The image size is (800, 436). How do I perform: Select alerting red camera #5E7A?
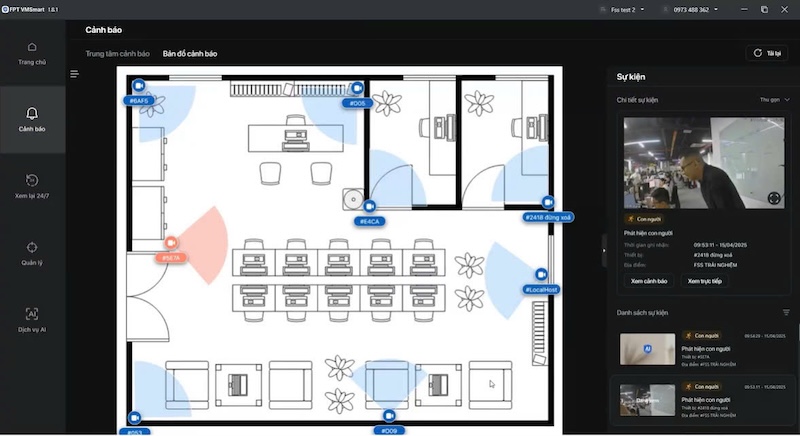point(171,243)
